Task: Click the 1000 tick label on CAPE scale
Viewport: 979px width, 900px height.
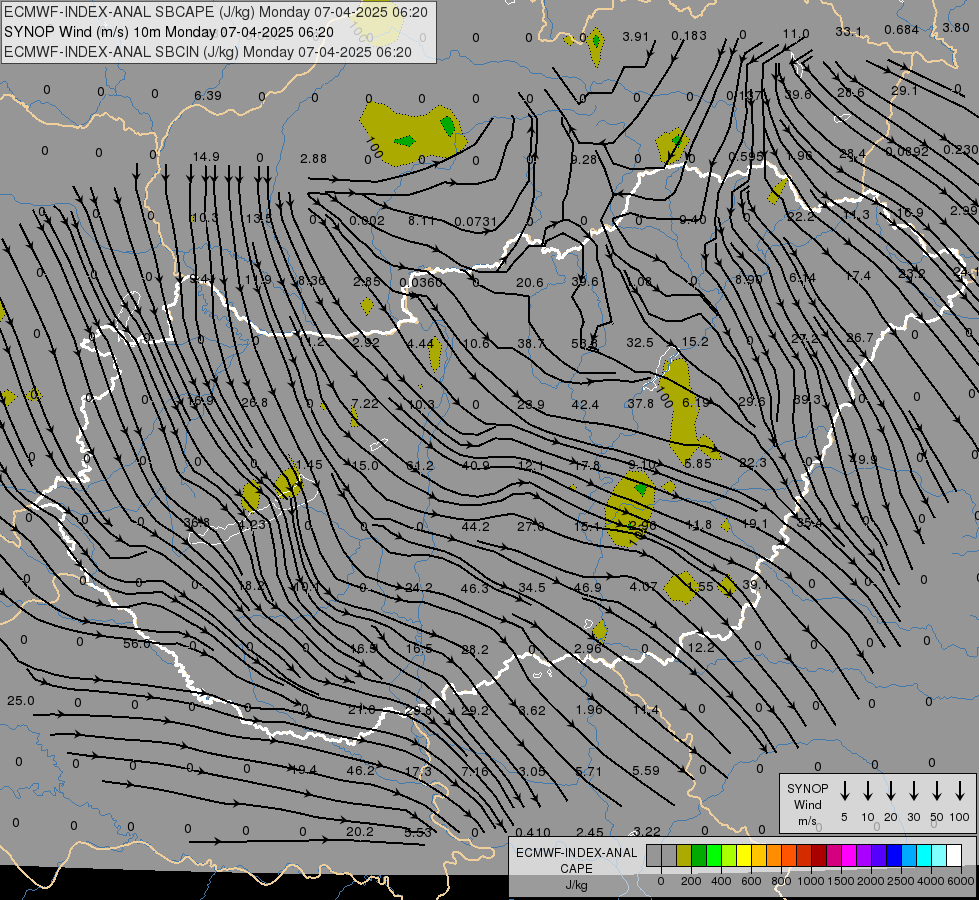Action: click(x=810, y=881)
